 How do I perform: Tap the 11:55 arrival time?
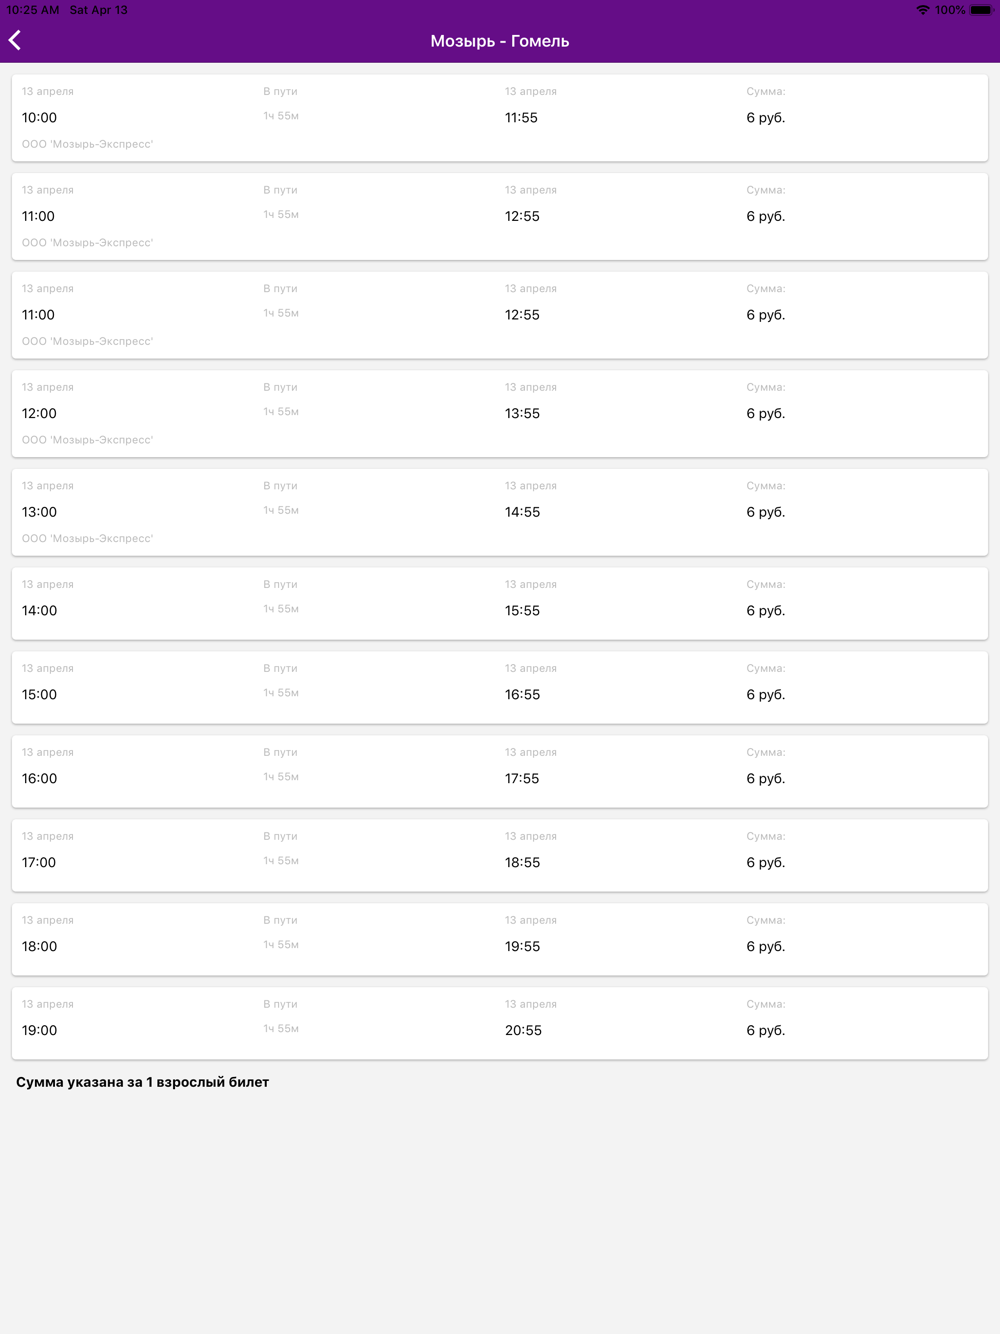point(521,118)
